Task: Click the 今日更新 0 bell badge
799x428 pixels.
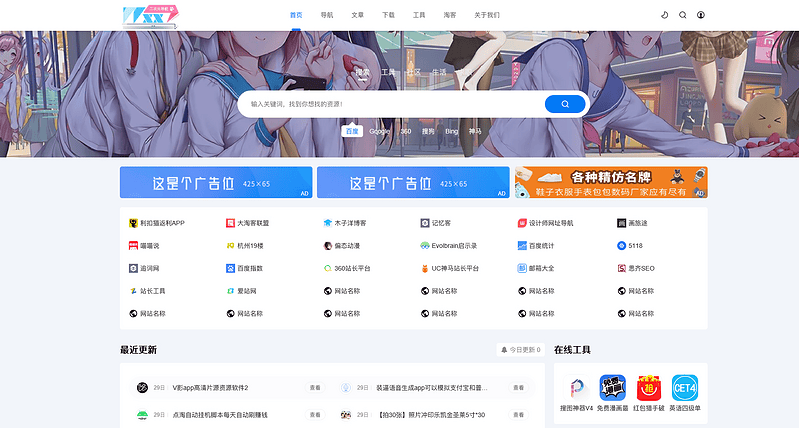Action: click(520, 350)
